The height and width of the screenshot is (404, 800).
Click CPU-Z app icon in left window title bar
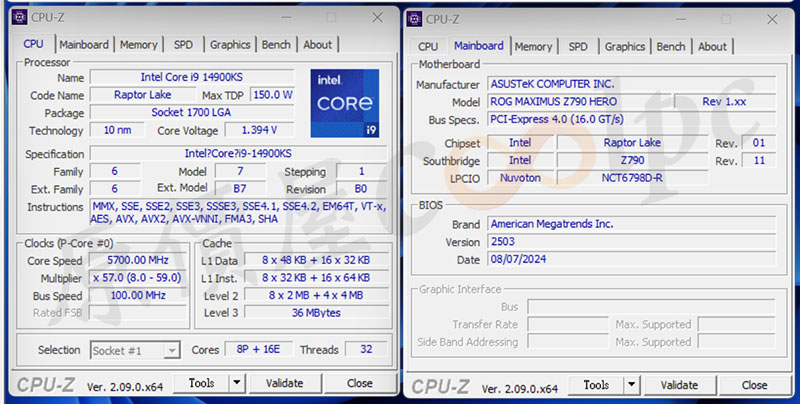click(19, 17)
